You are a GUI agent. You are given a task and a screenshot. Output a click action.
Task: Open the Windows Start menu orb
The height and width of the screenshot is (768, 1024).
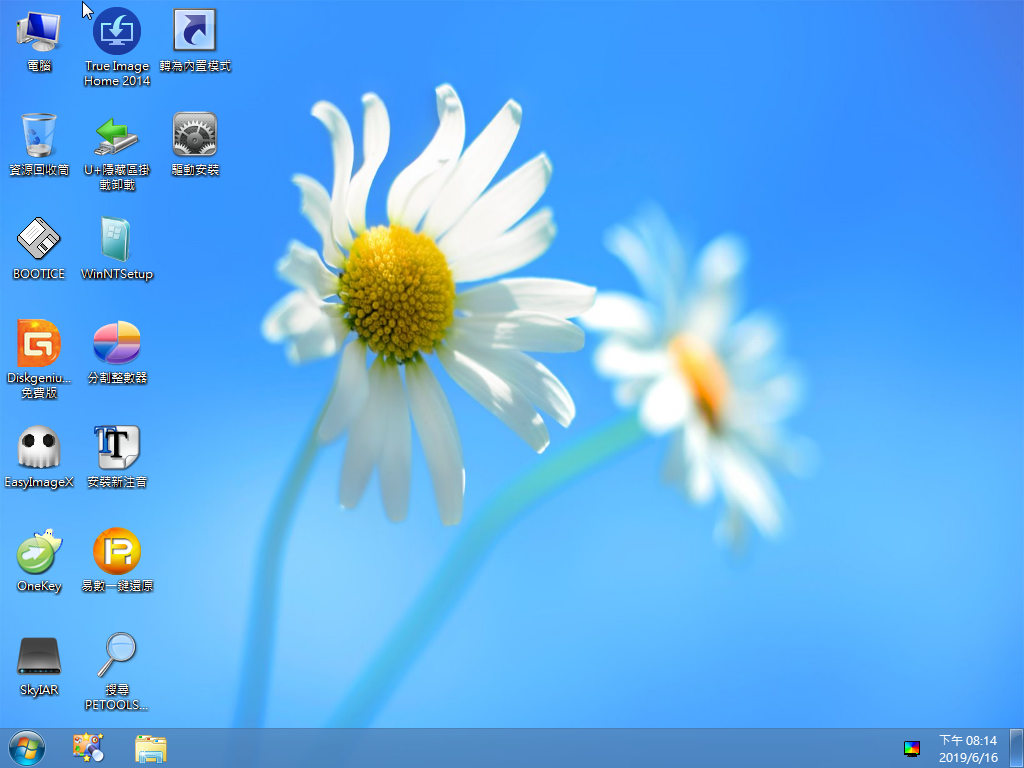click(x=27, y=748)
